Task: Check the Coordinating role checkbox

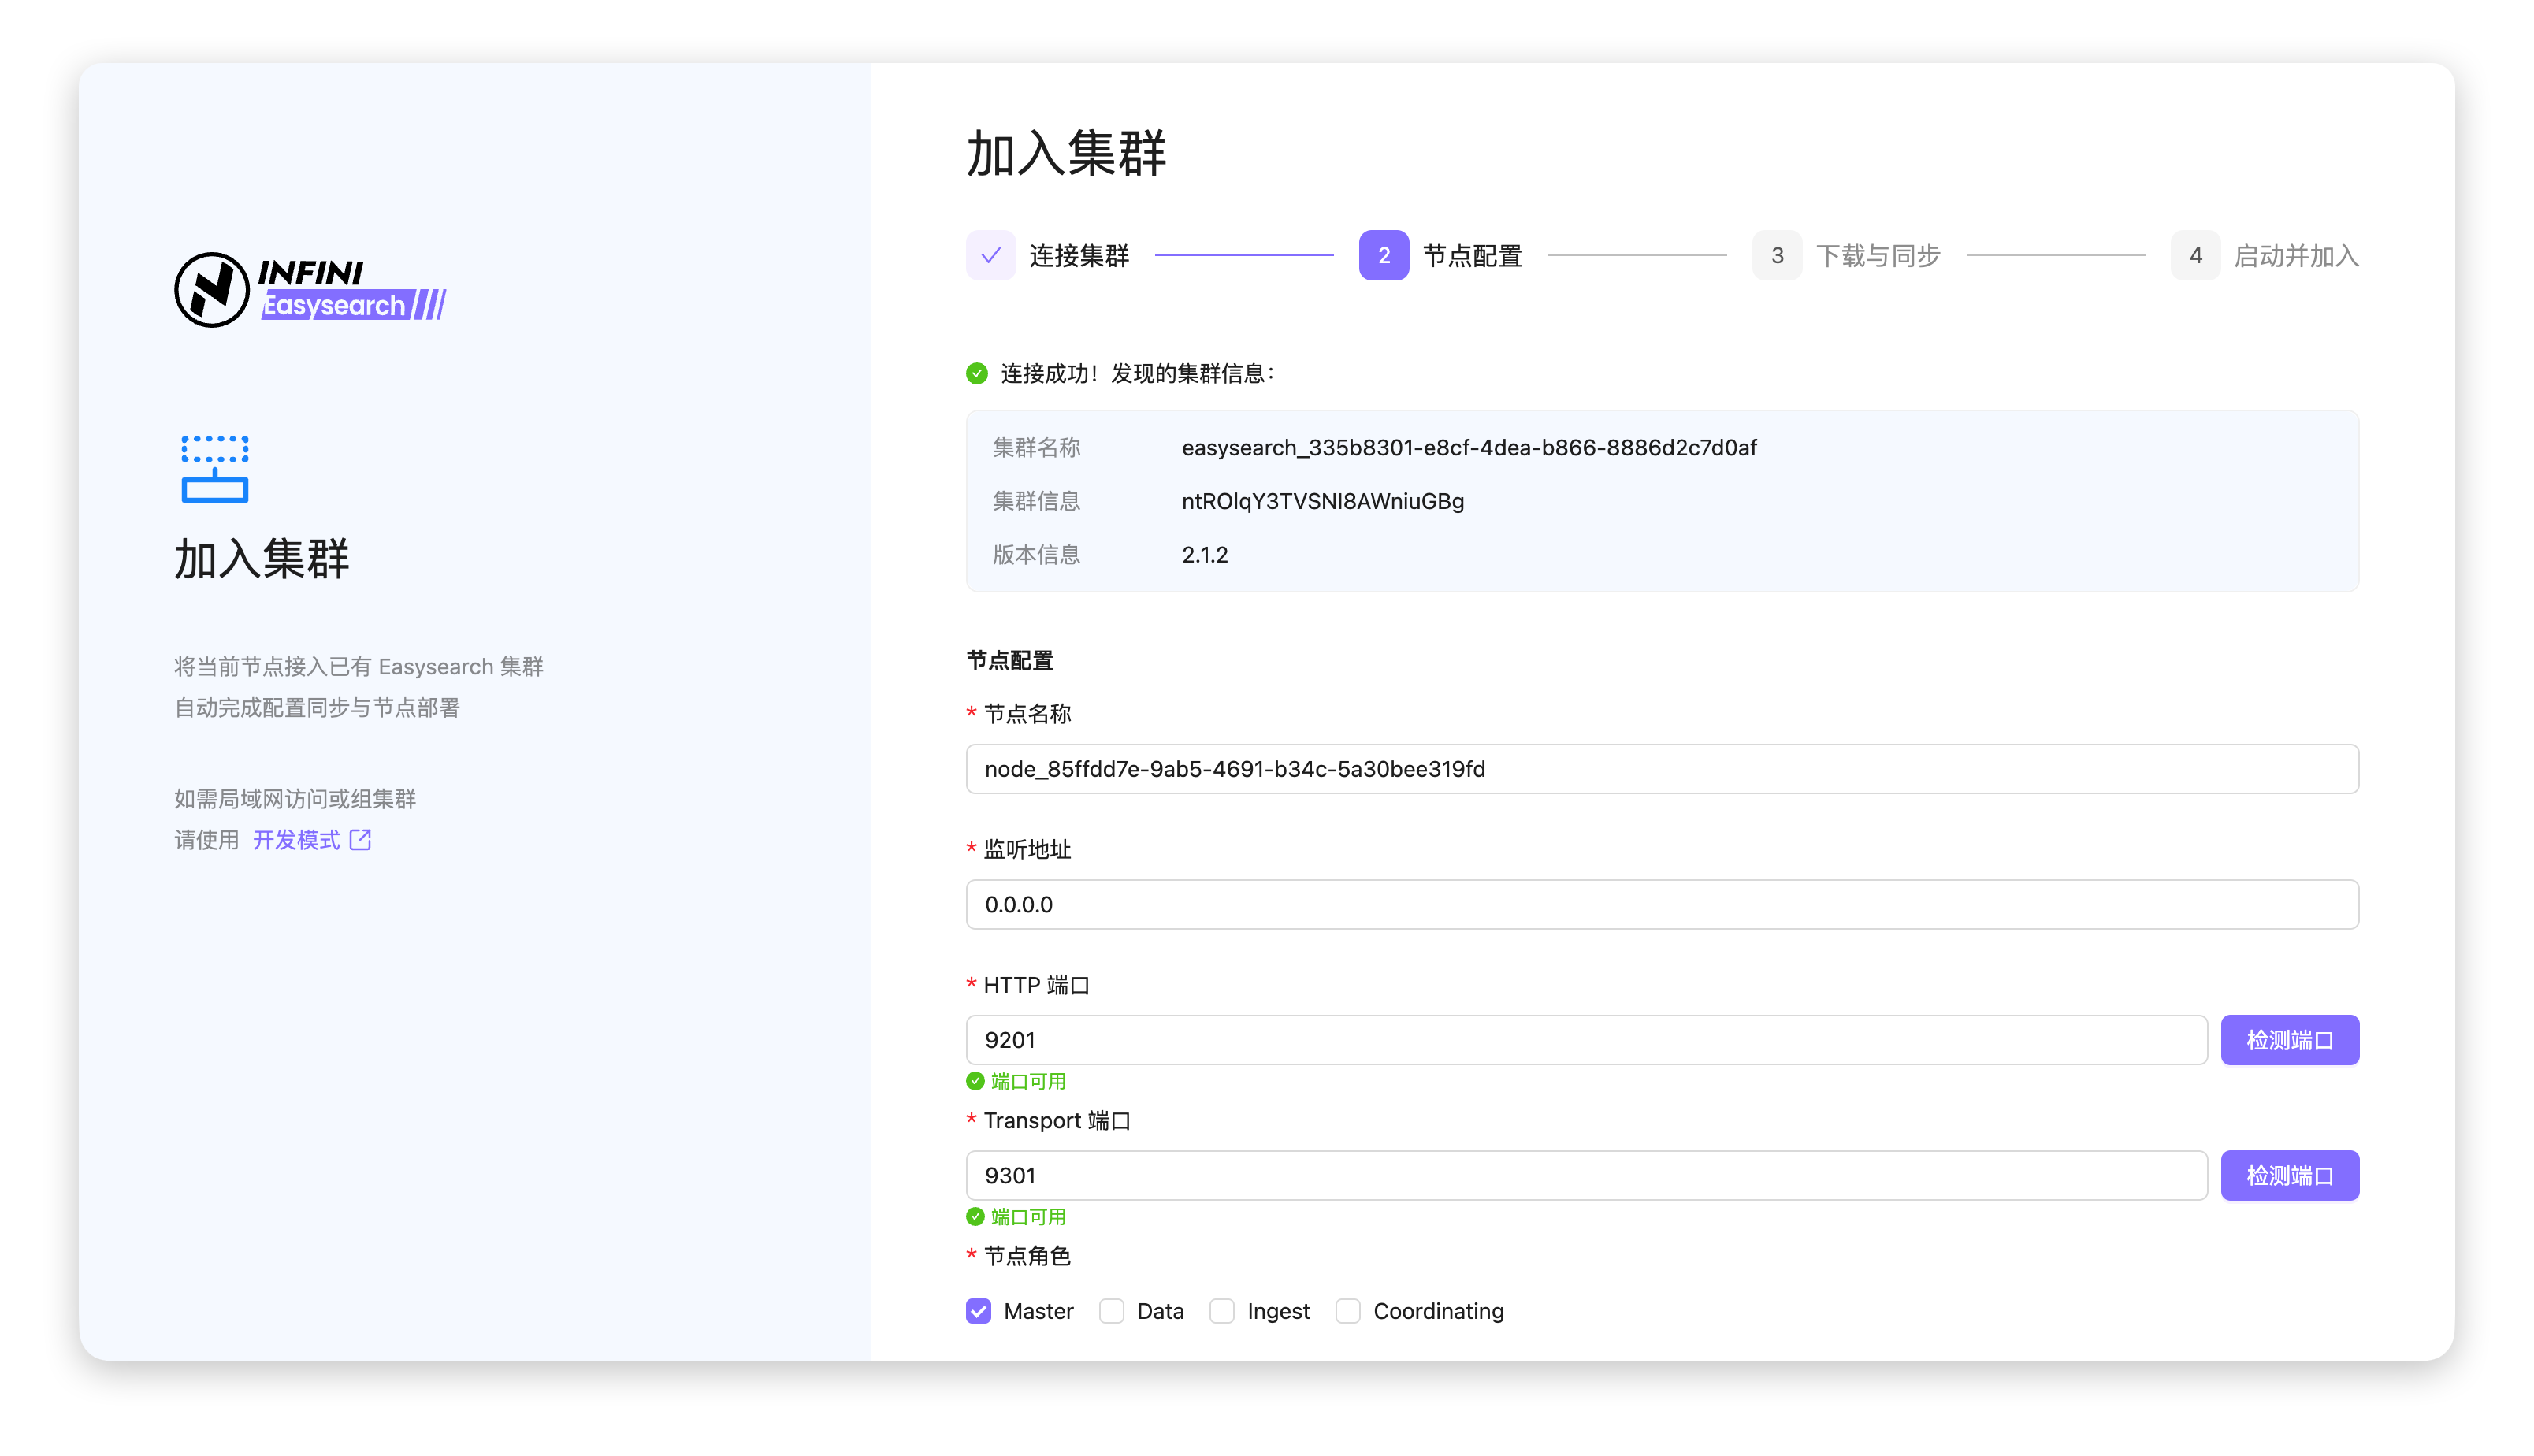Action: (1348, 1311)
